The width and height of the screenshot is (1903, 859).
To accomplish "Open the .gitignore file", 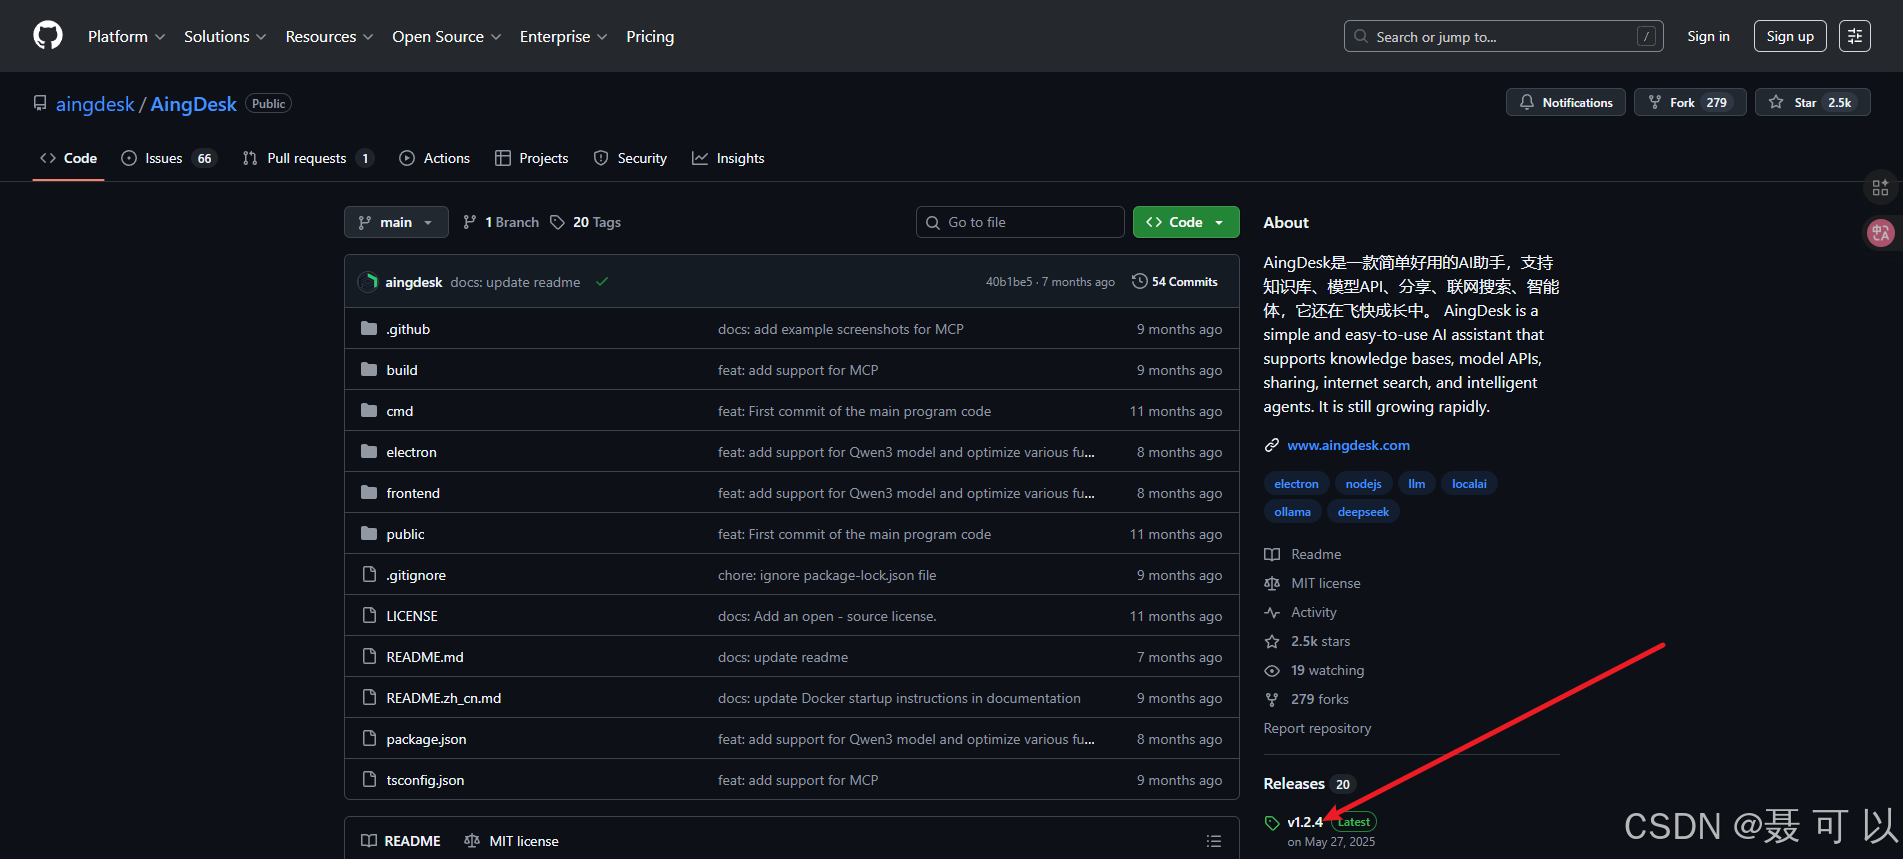I will pos(416,575).
